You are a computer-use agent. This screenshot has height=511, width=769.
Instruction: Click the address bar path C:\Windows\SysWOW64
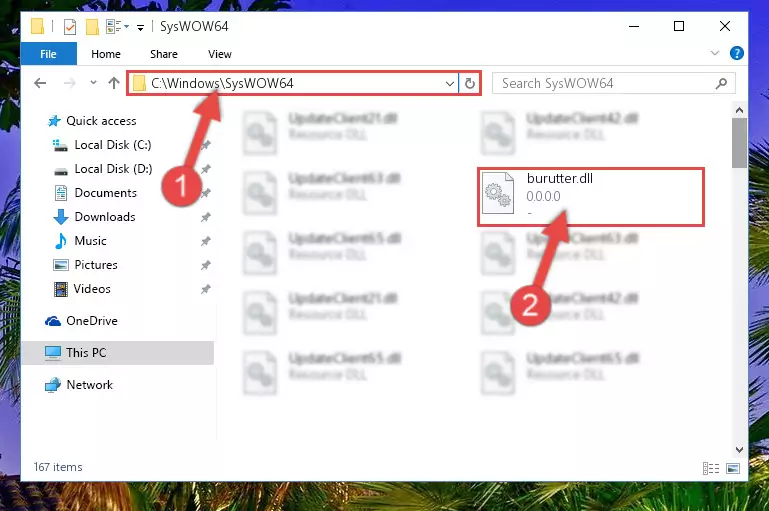click(x=222, y=83)
